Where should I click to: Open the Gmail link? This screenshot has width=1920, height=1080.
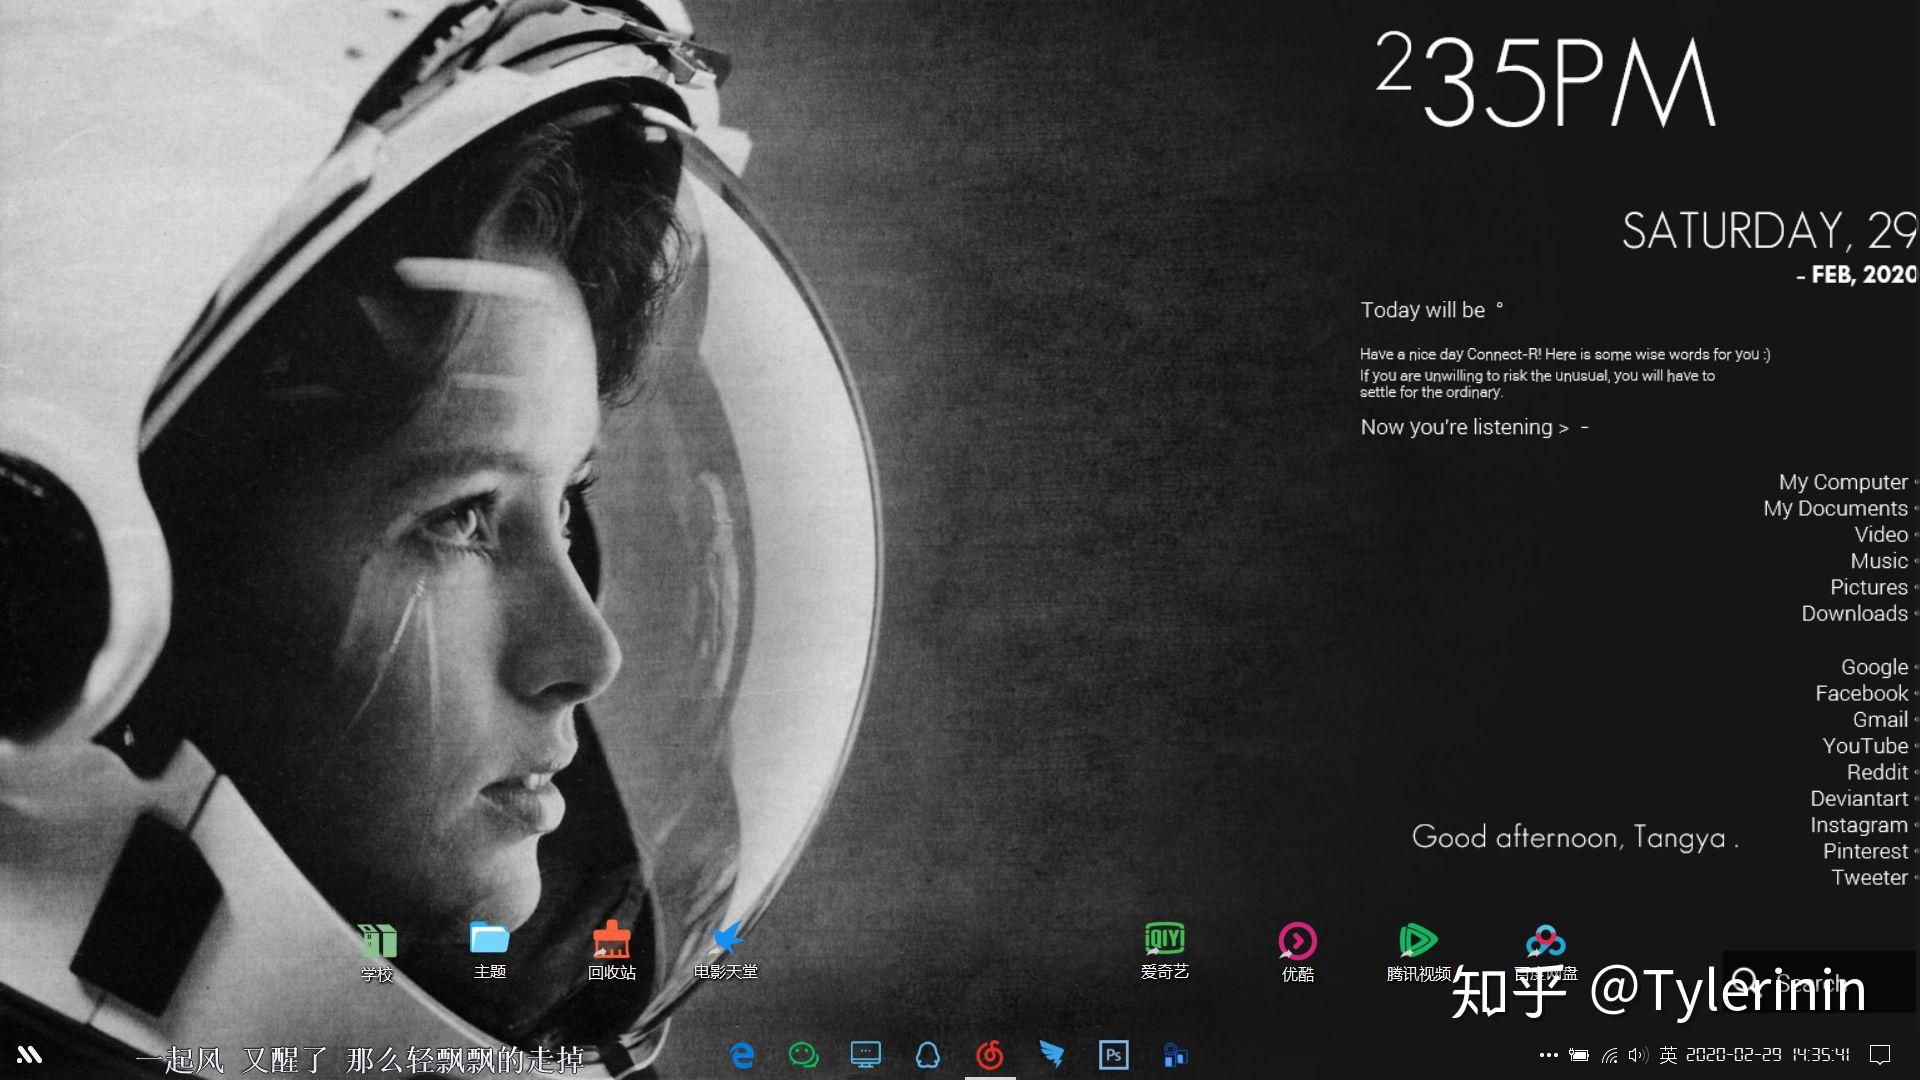coord(1881,720)
